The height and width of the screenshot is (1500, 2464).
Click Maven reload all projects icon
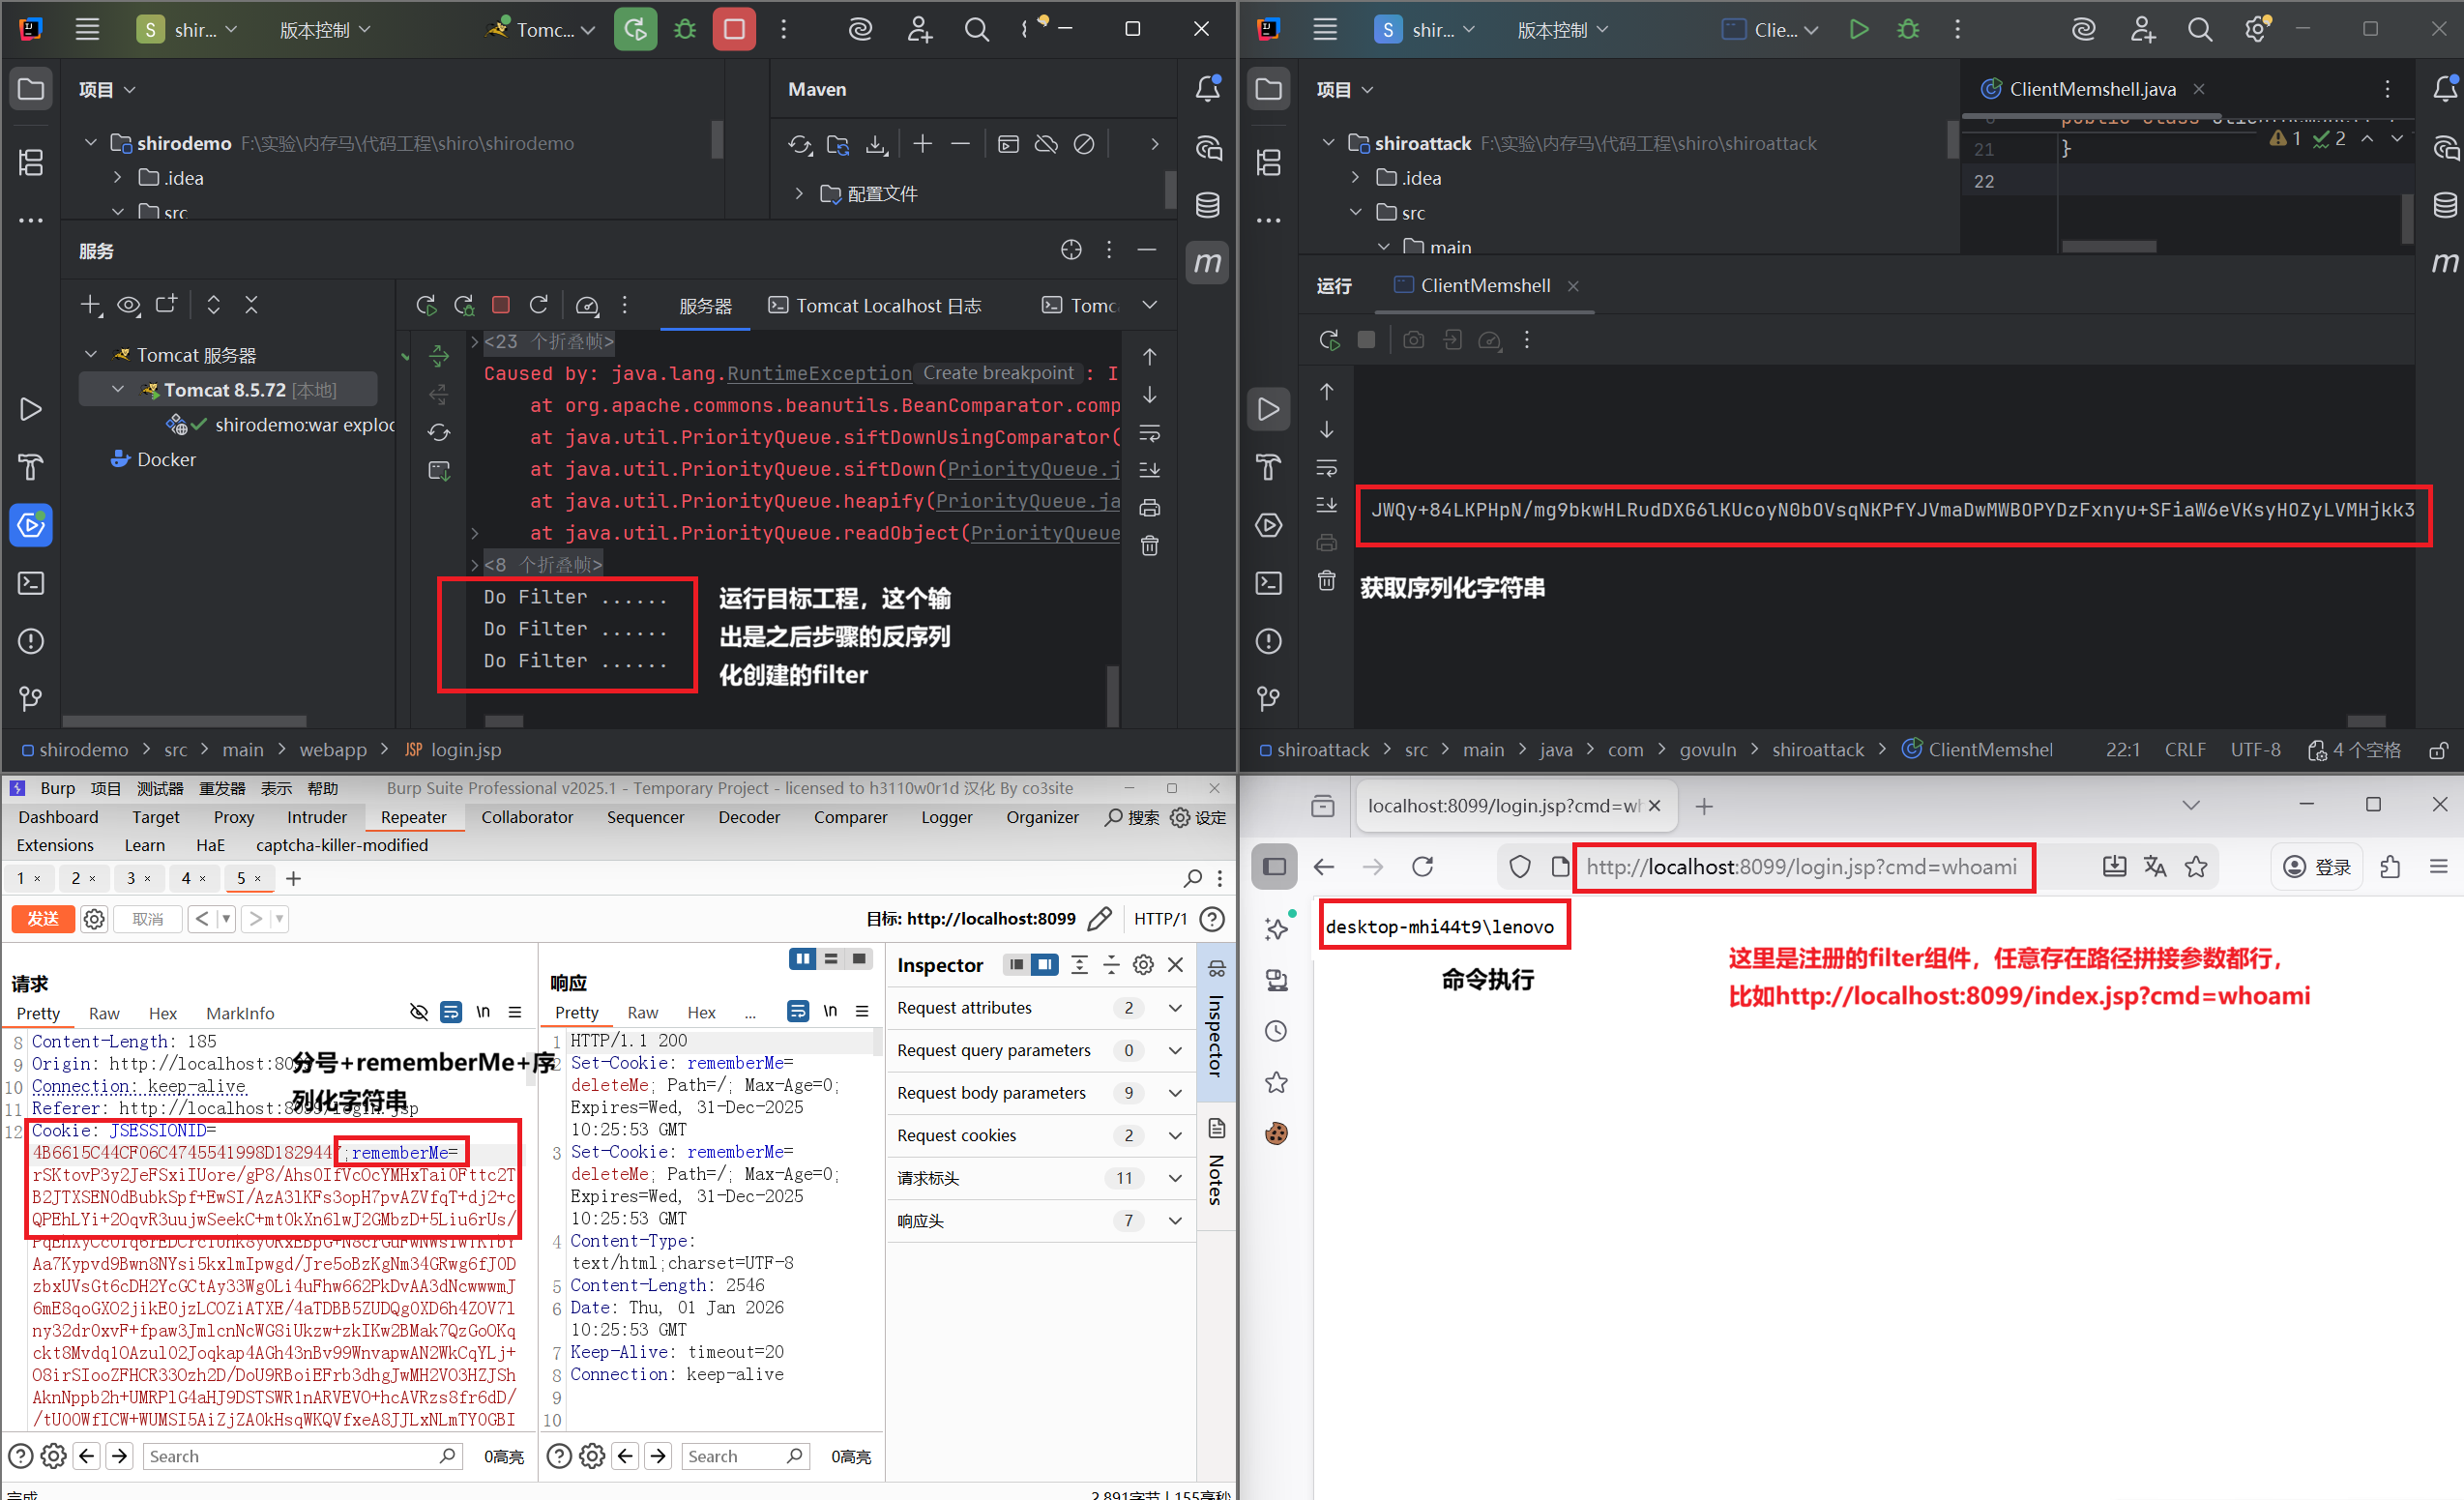(x=799, y=145)
